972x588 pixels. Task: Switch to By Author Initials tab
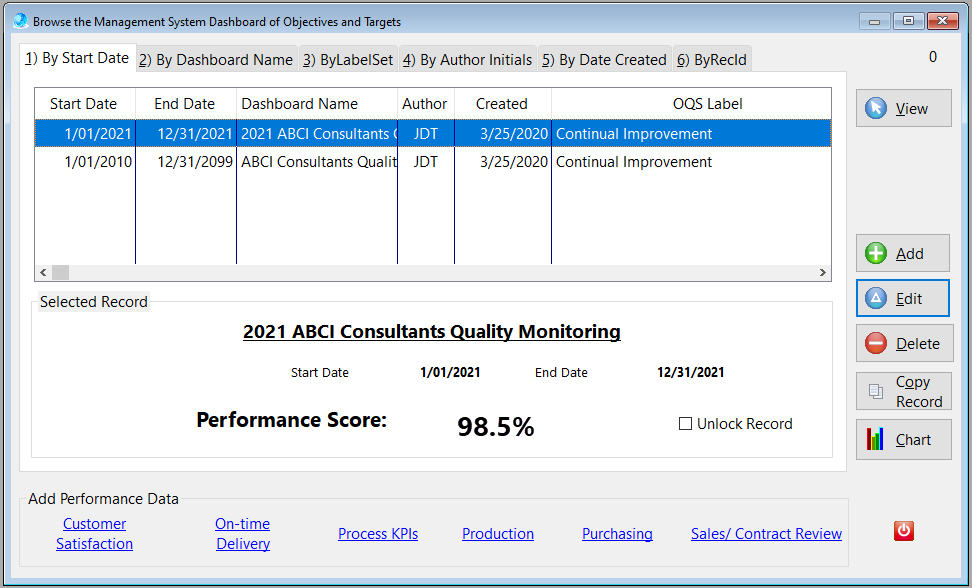467,59
